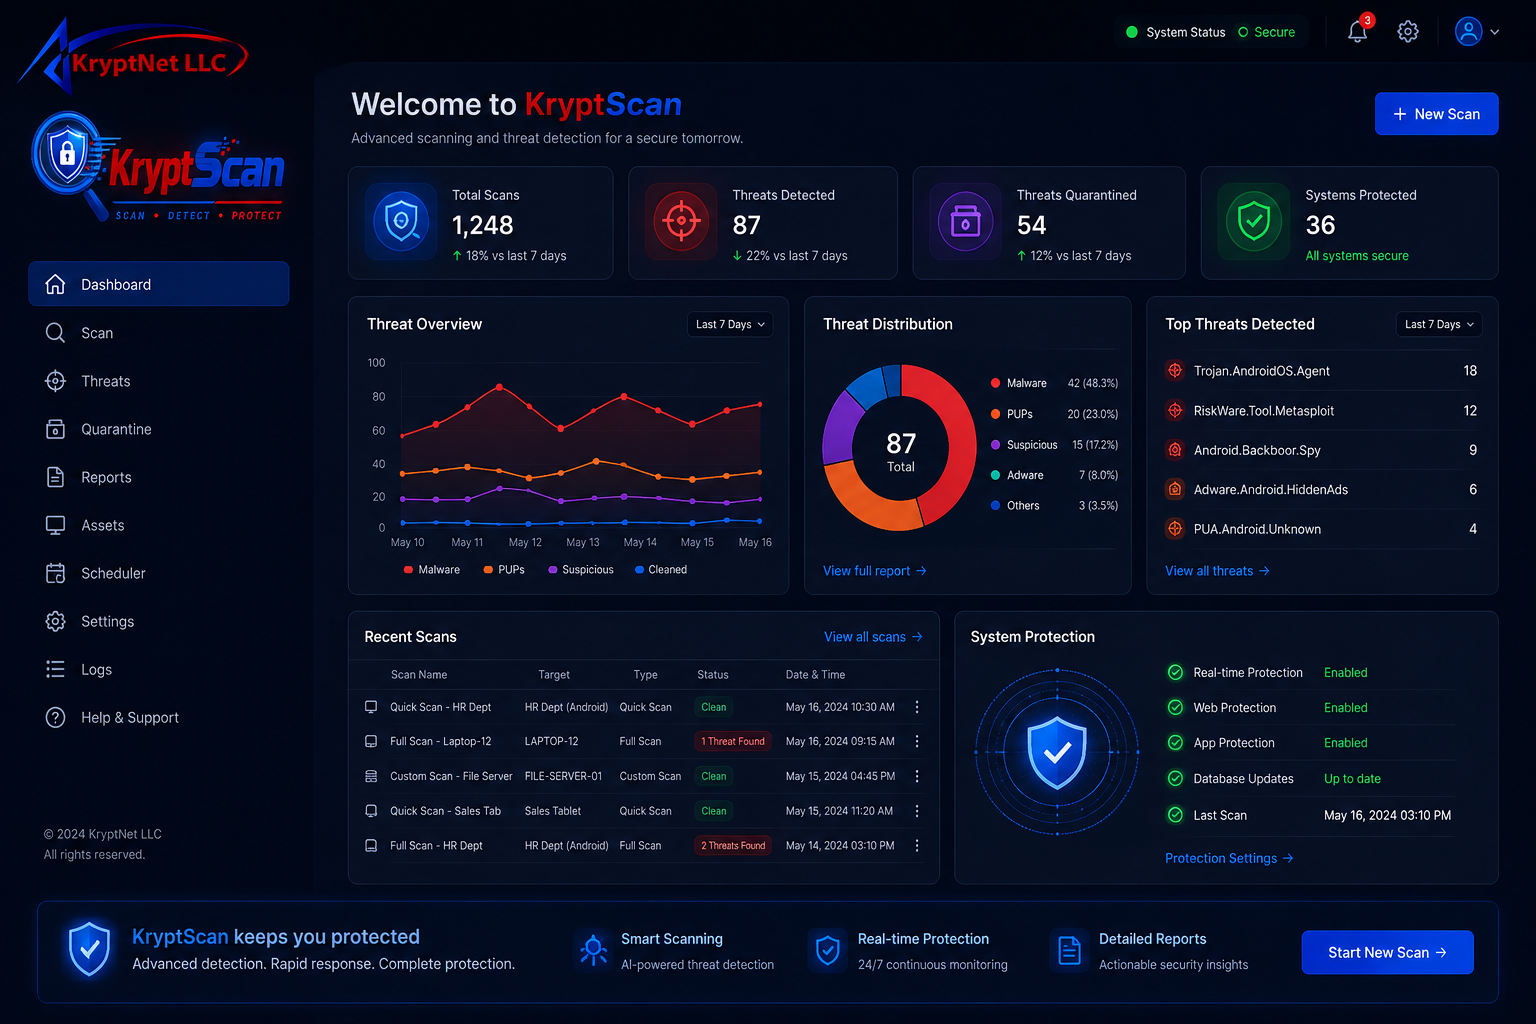Toggle Malware series in chart legend
The image size is (1536, 1024).
pos(431,570)
